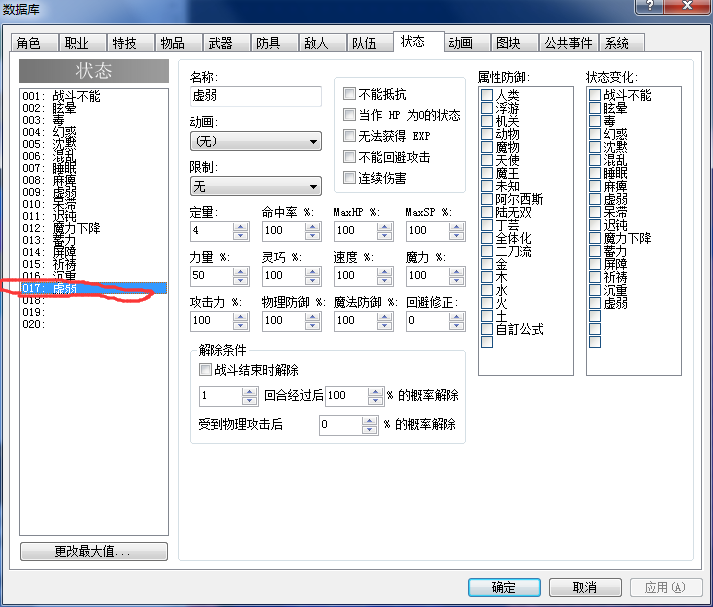This screenshot has height=607, width=713.
Task: Confirm with the 确定 button
Action: coord(504,587)
